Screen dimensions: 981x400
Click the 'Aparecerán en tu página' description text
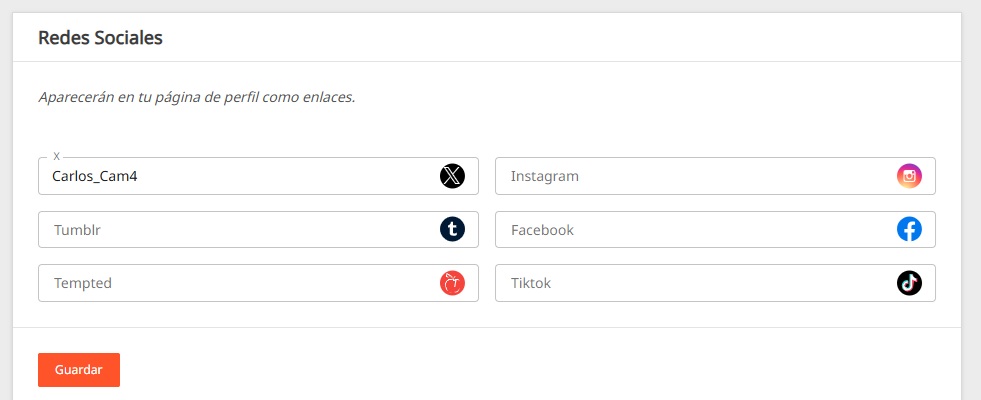click(196, 98)
